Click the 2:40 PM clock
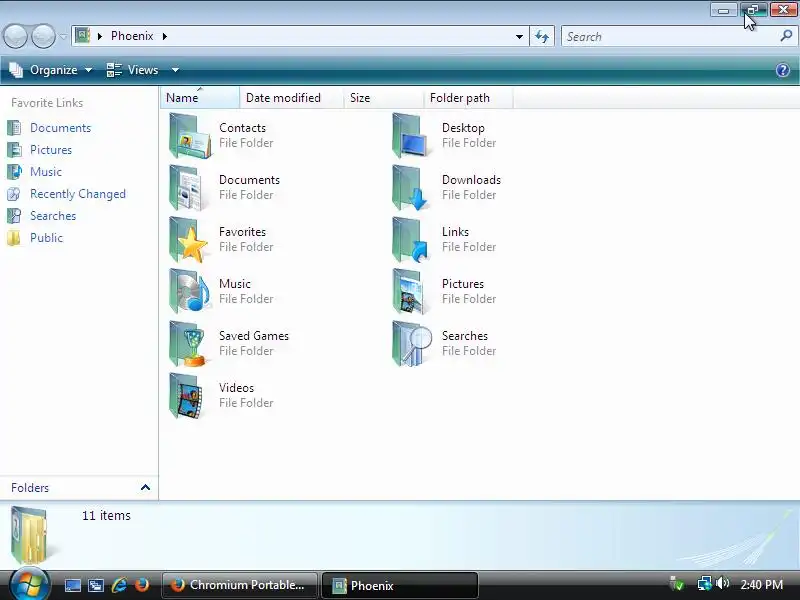The height and width of the screenshot is (600, 800). [761, 585]
